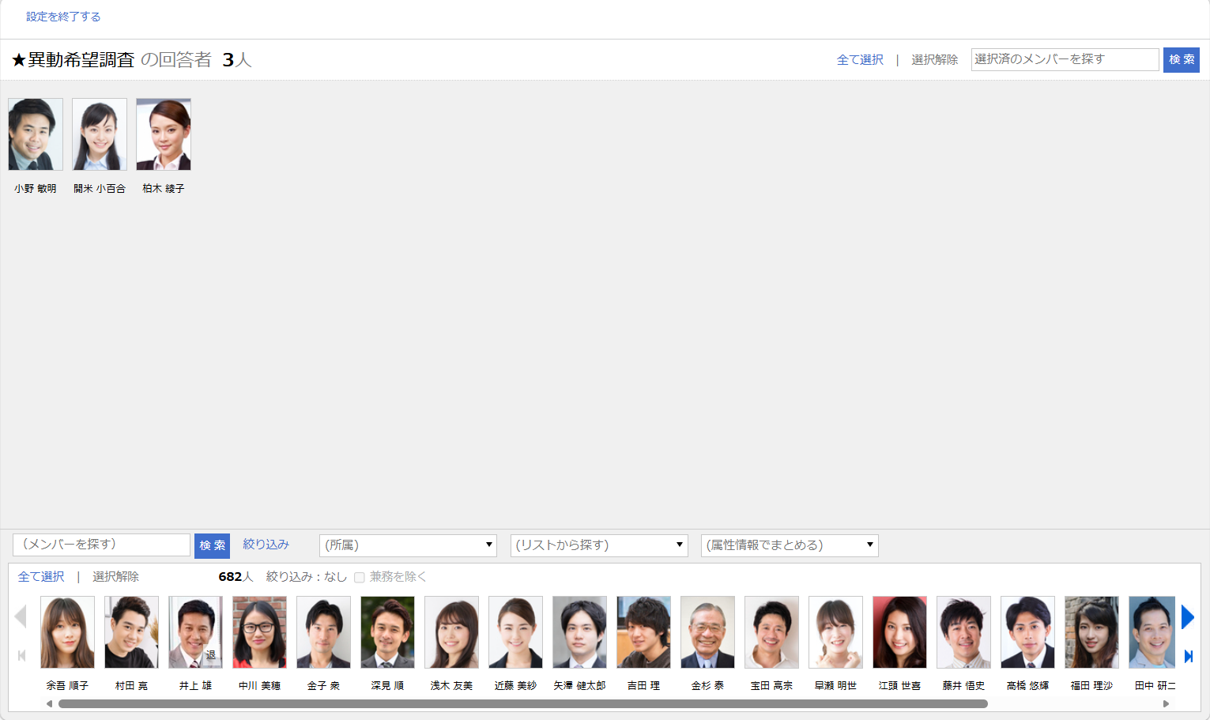Select respondent 開米 小百合 photo
Viewport: 1210px width, 720px height.
pos(100,134)
